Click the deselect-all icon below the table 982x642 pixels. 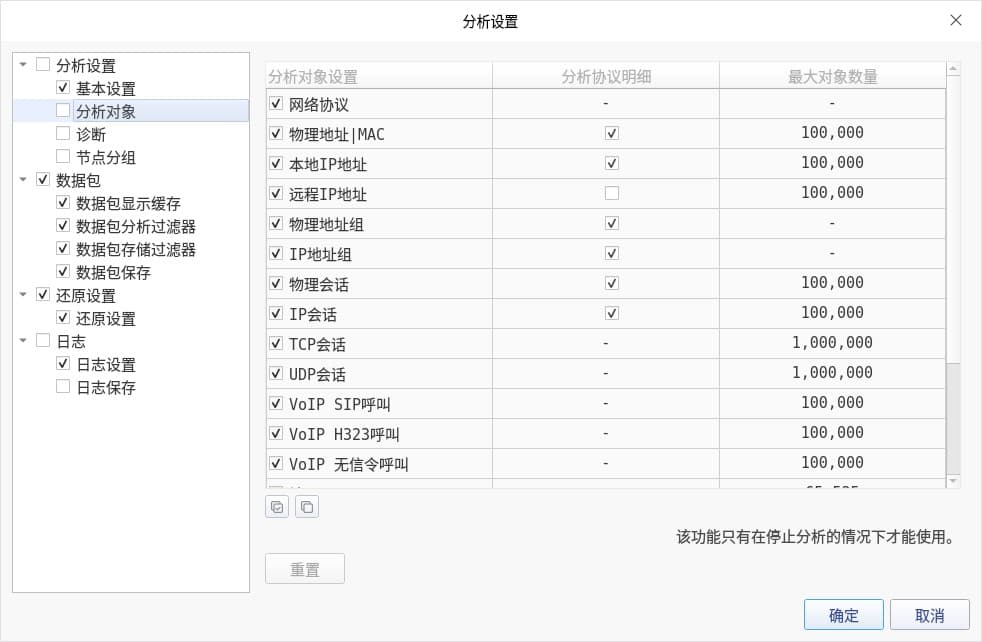tap(307, 507)
